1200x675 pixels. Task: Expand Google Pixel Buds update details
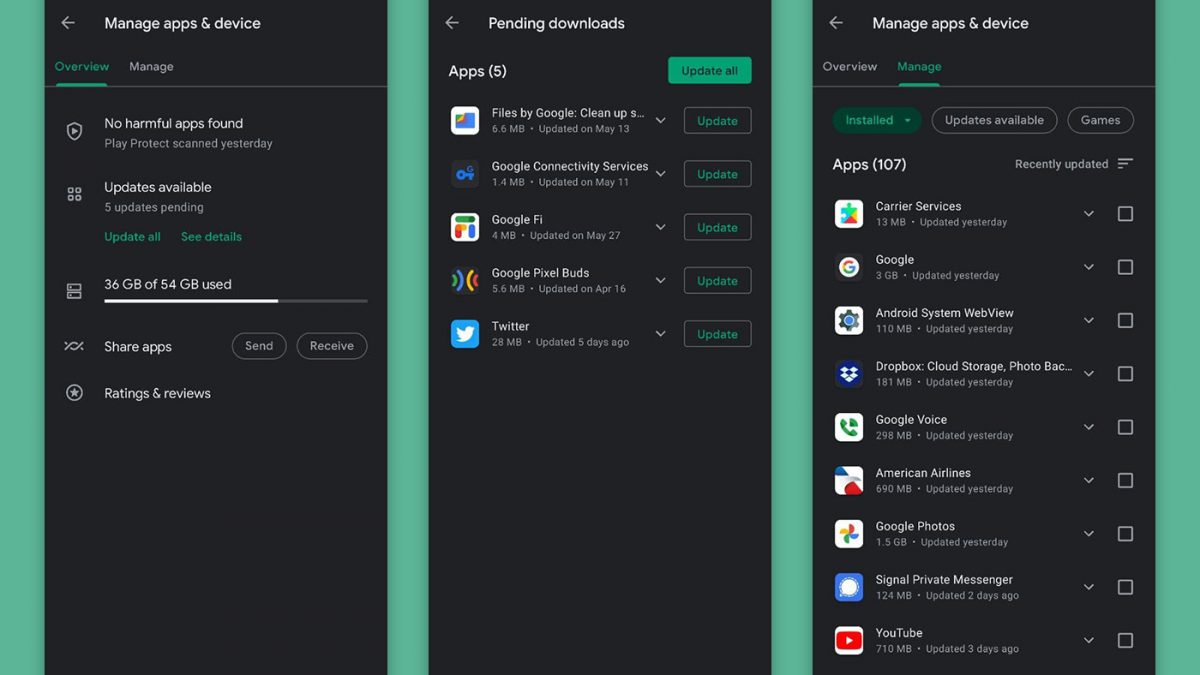[x=660, y=281]
